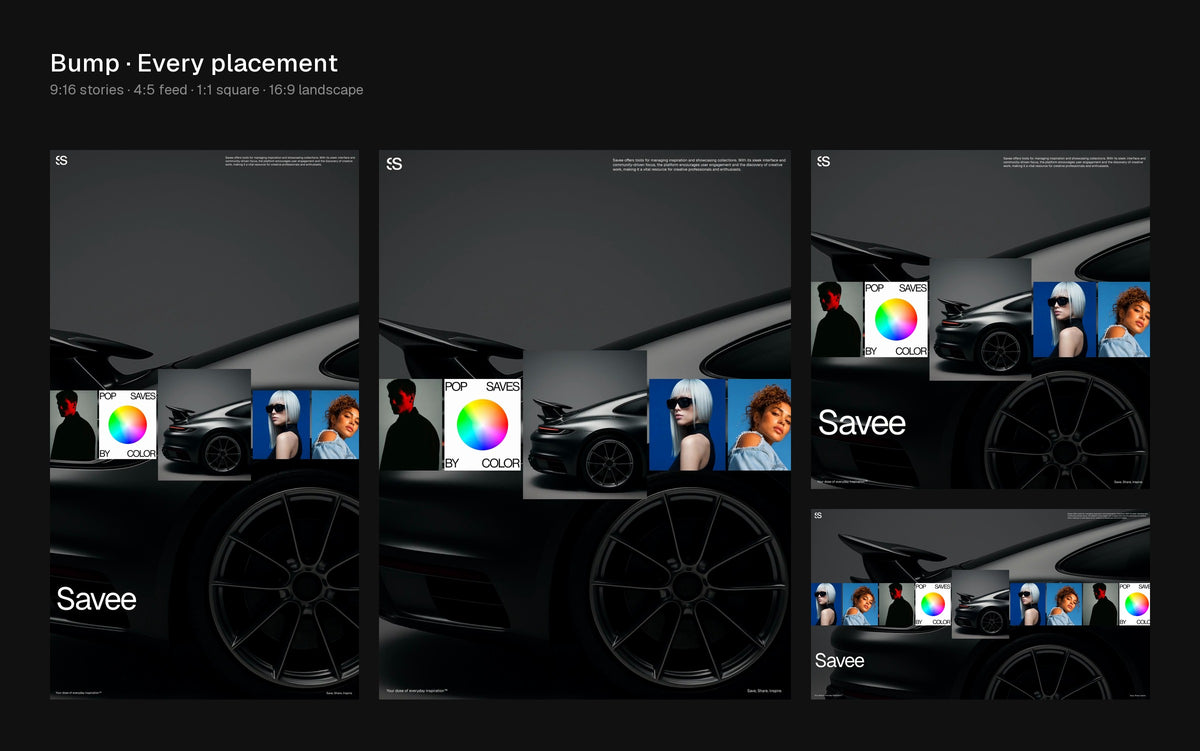1200x751 pixels.
Task: Select description paragraph atop 9:16 stories layout
Action: pyautogui.click(x=290, y=162)
